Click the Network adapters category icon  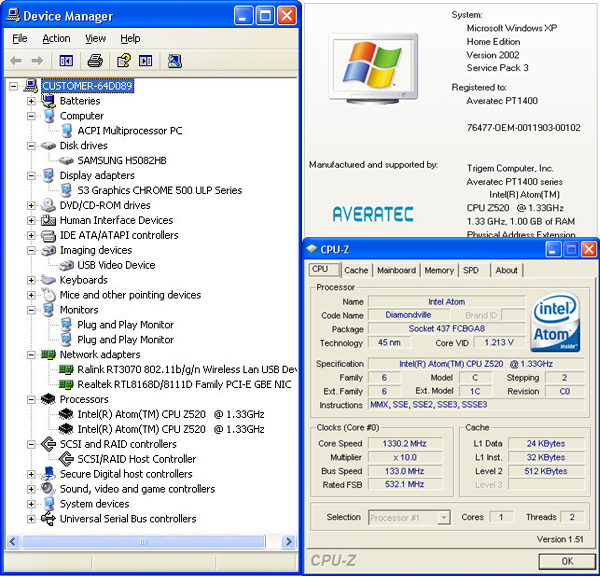48,354
